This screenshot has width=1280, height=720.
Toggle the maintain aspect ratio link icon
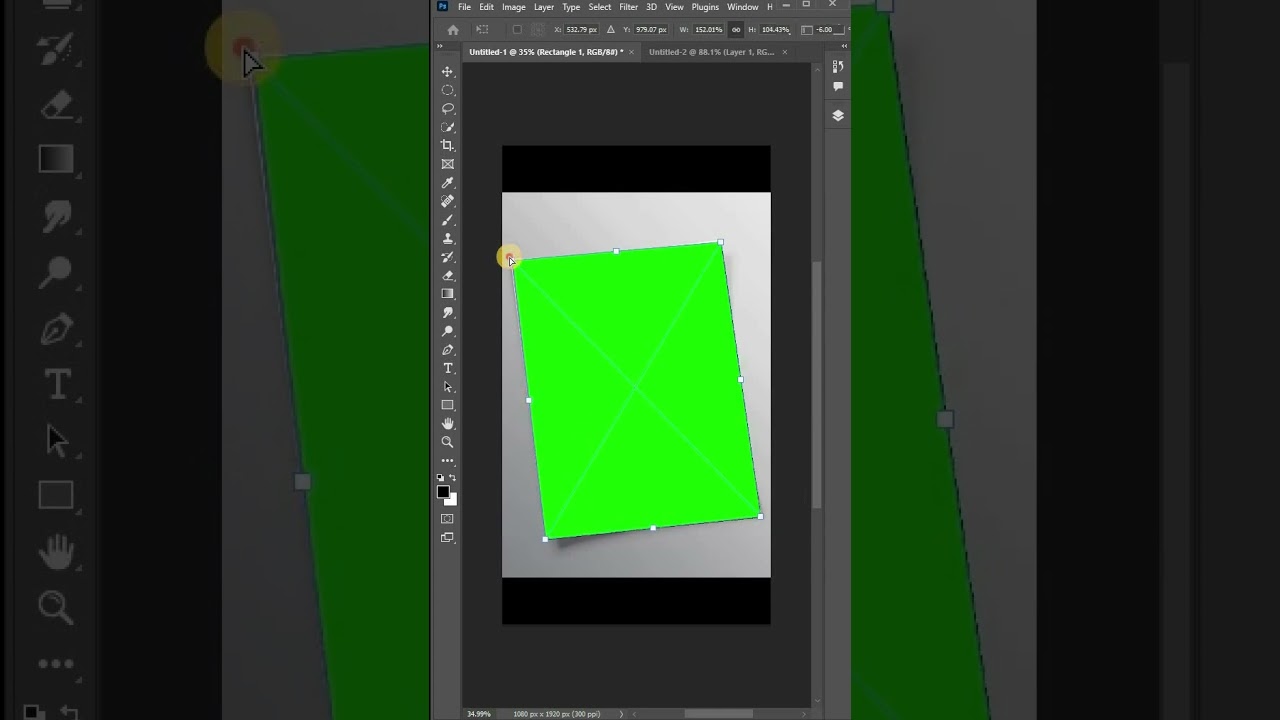737,30
